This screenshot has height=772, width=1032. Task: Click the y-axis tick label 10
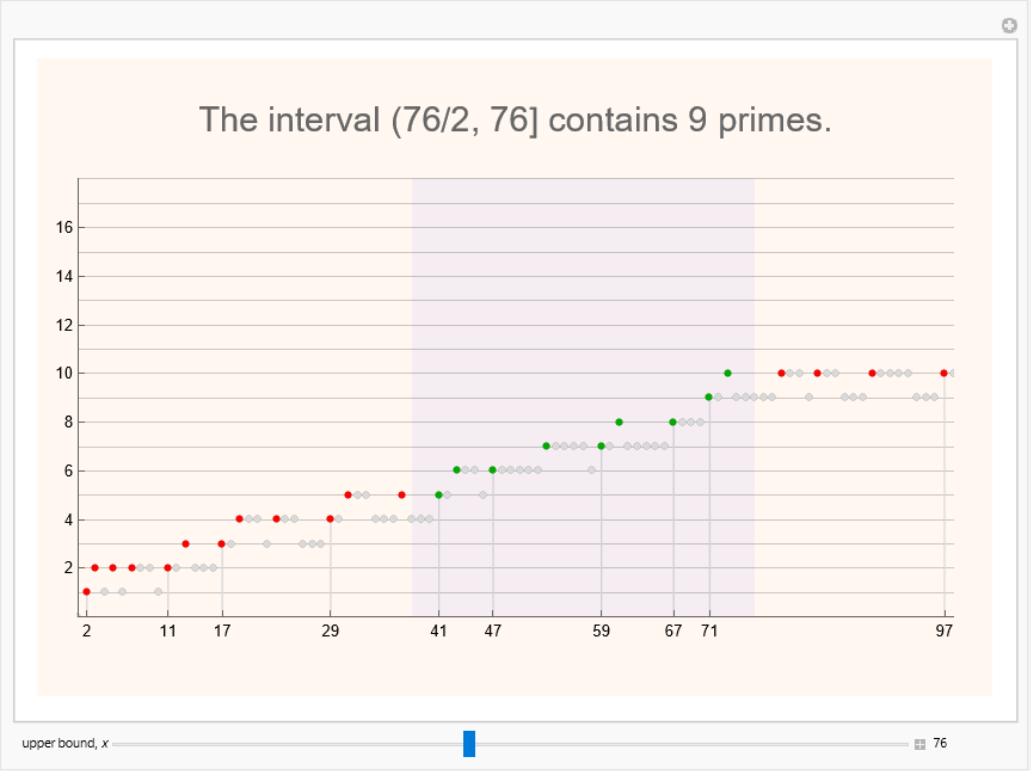point(64,374)
